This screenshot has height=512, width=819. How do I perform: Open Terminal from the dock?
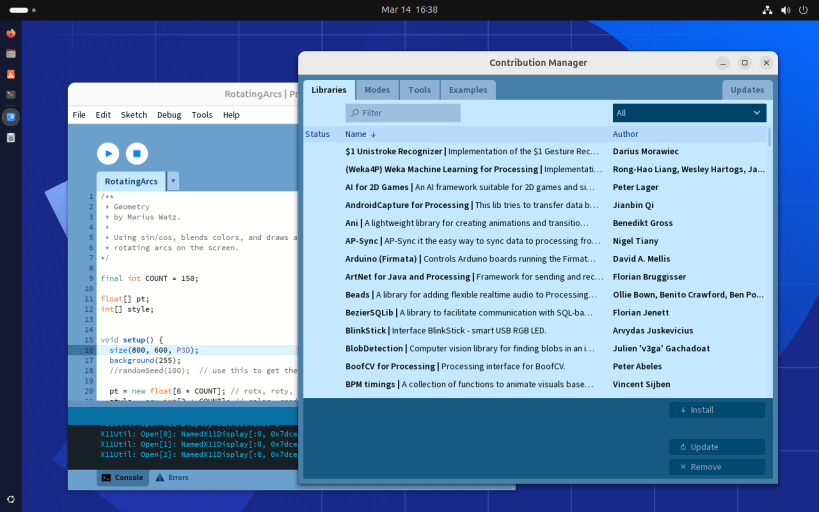click(x=11, y=95)
